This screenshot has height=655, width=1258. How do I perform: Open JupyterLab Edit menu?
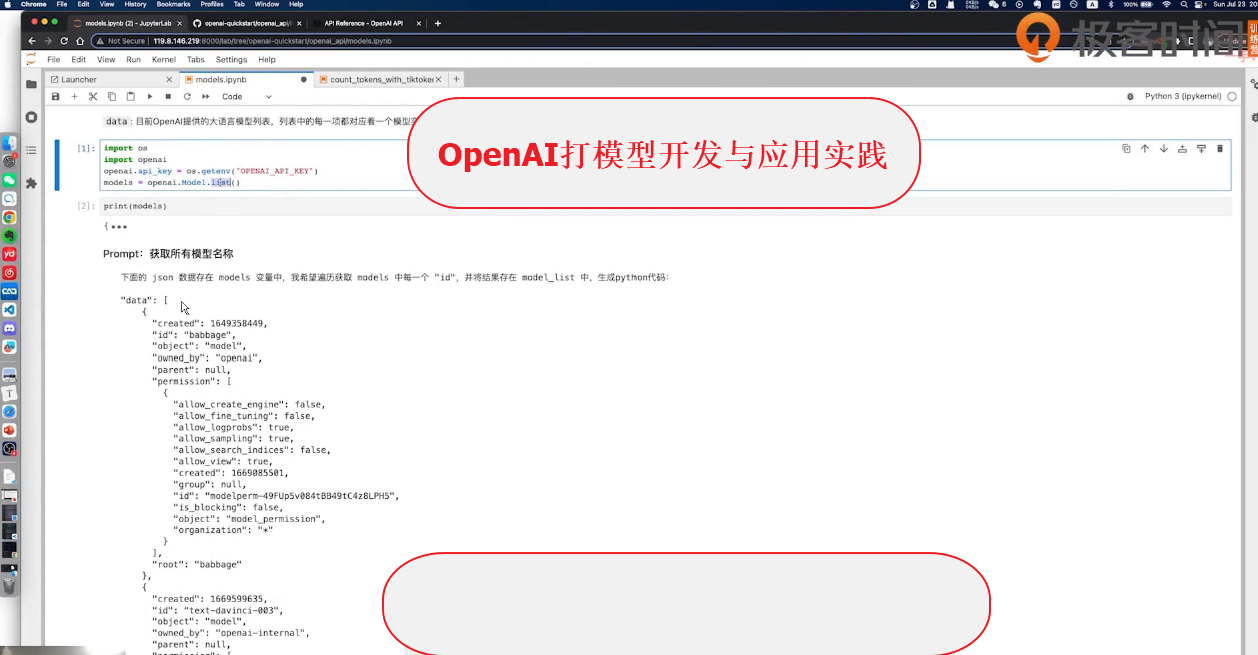[x=78, y=60]
